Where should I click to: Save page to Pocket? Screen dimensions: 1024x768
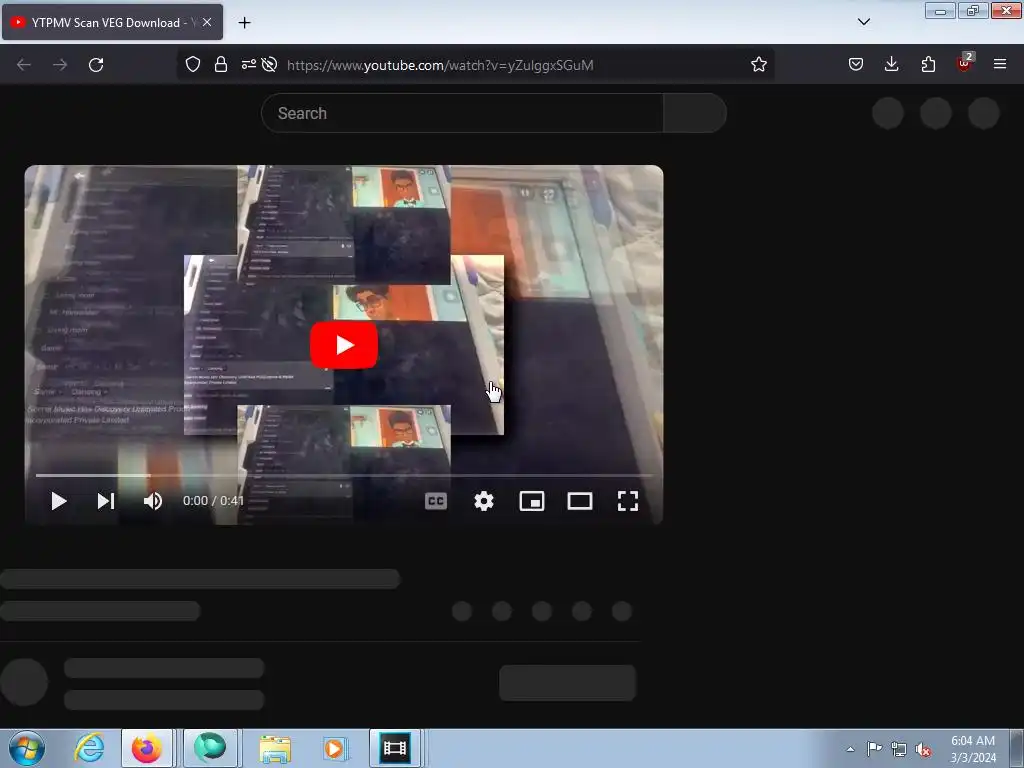[x=856, y=64]
